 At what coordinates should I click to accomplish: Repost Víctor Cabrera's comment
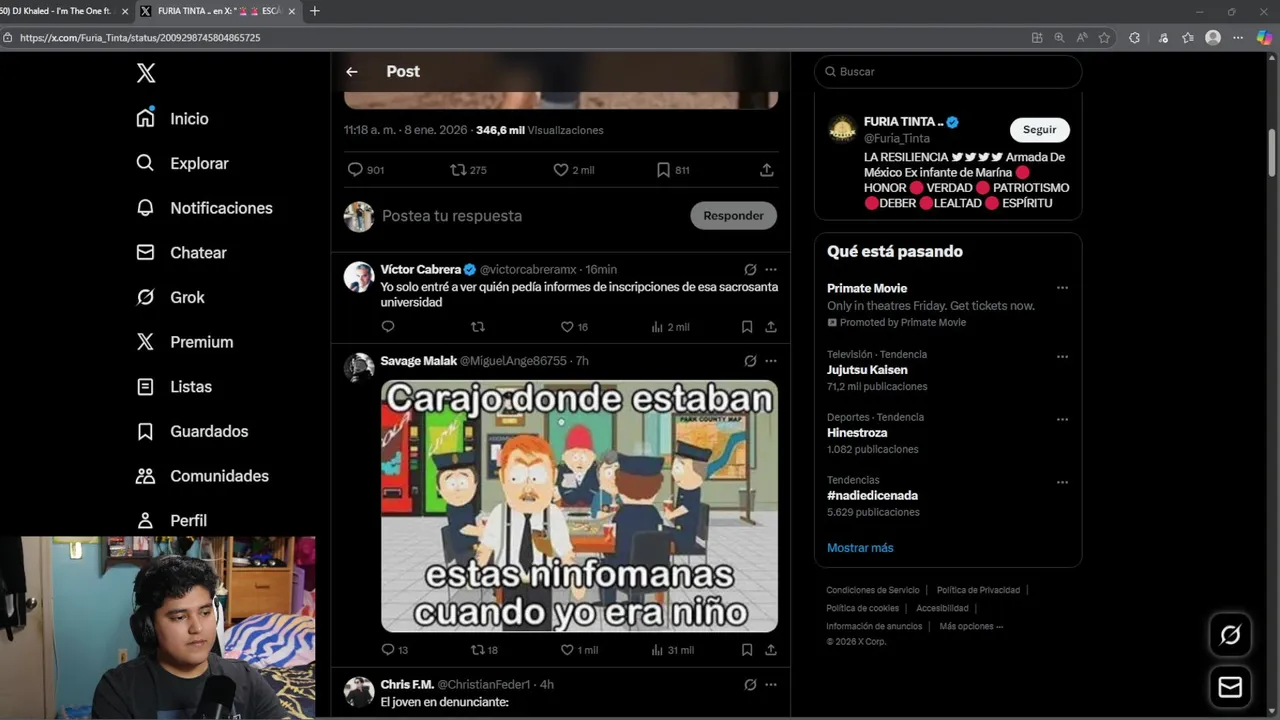[478, 327]
